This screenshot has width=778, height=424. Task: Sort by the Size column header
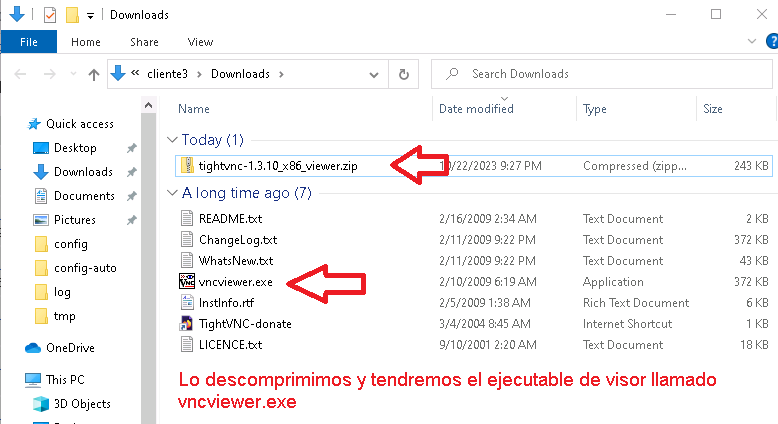click(713, 109)
